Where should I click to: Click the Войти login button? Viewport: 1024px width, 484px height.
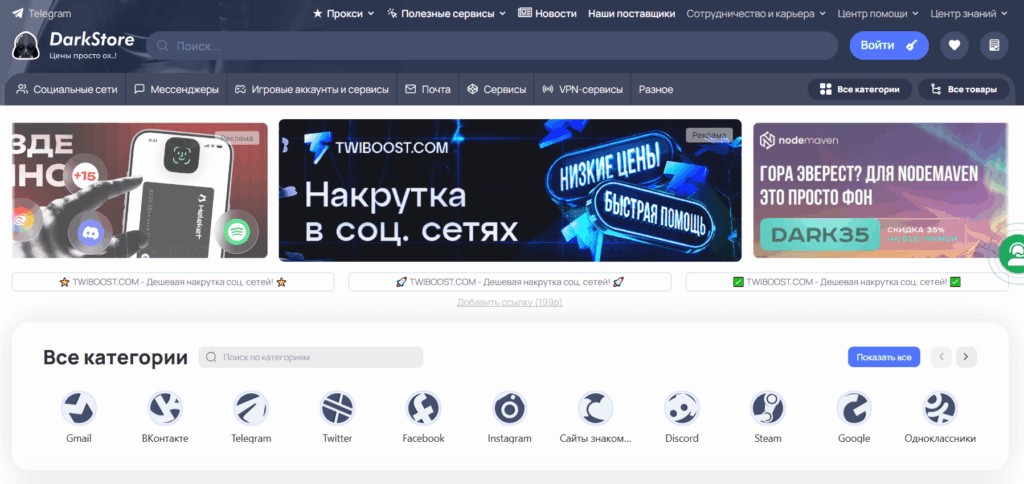pyautogui.click(x=889, y=45)
